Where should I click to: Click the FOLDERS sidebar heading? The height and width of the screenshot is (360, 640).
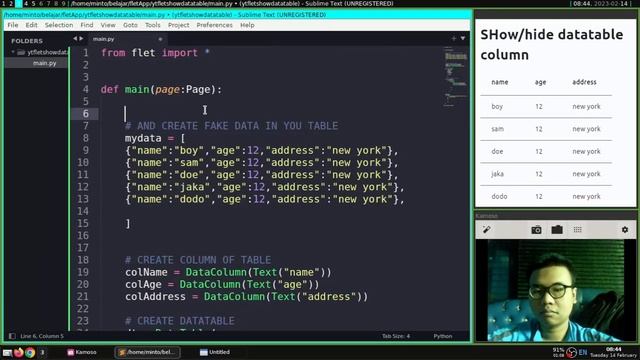(27, 41)
